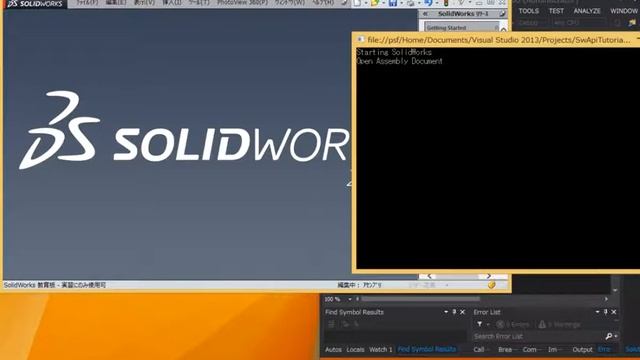
Task: Switch to the Autos tab
Action: pos(333,349)
